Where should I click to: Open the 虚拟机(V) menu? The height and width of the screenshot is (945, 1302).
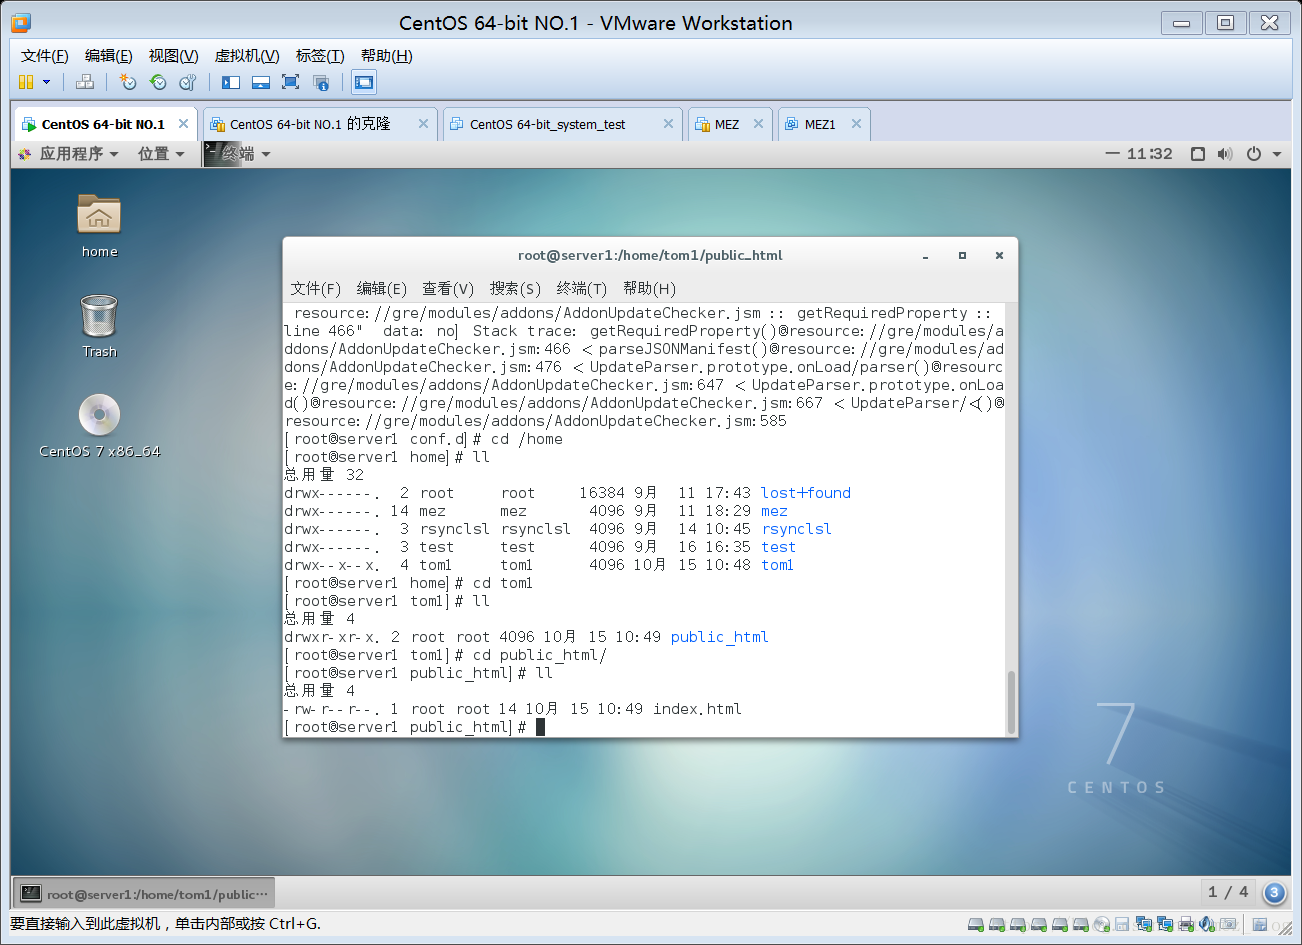coord(247,56)
